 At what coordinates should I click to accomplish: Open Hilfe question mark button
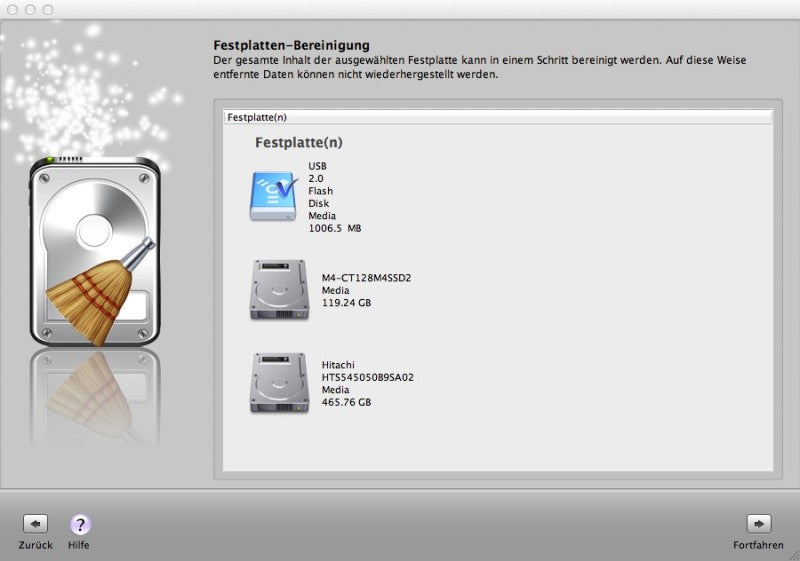[80, 524]
